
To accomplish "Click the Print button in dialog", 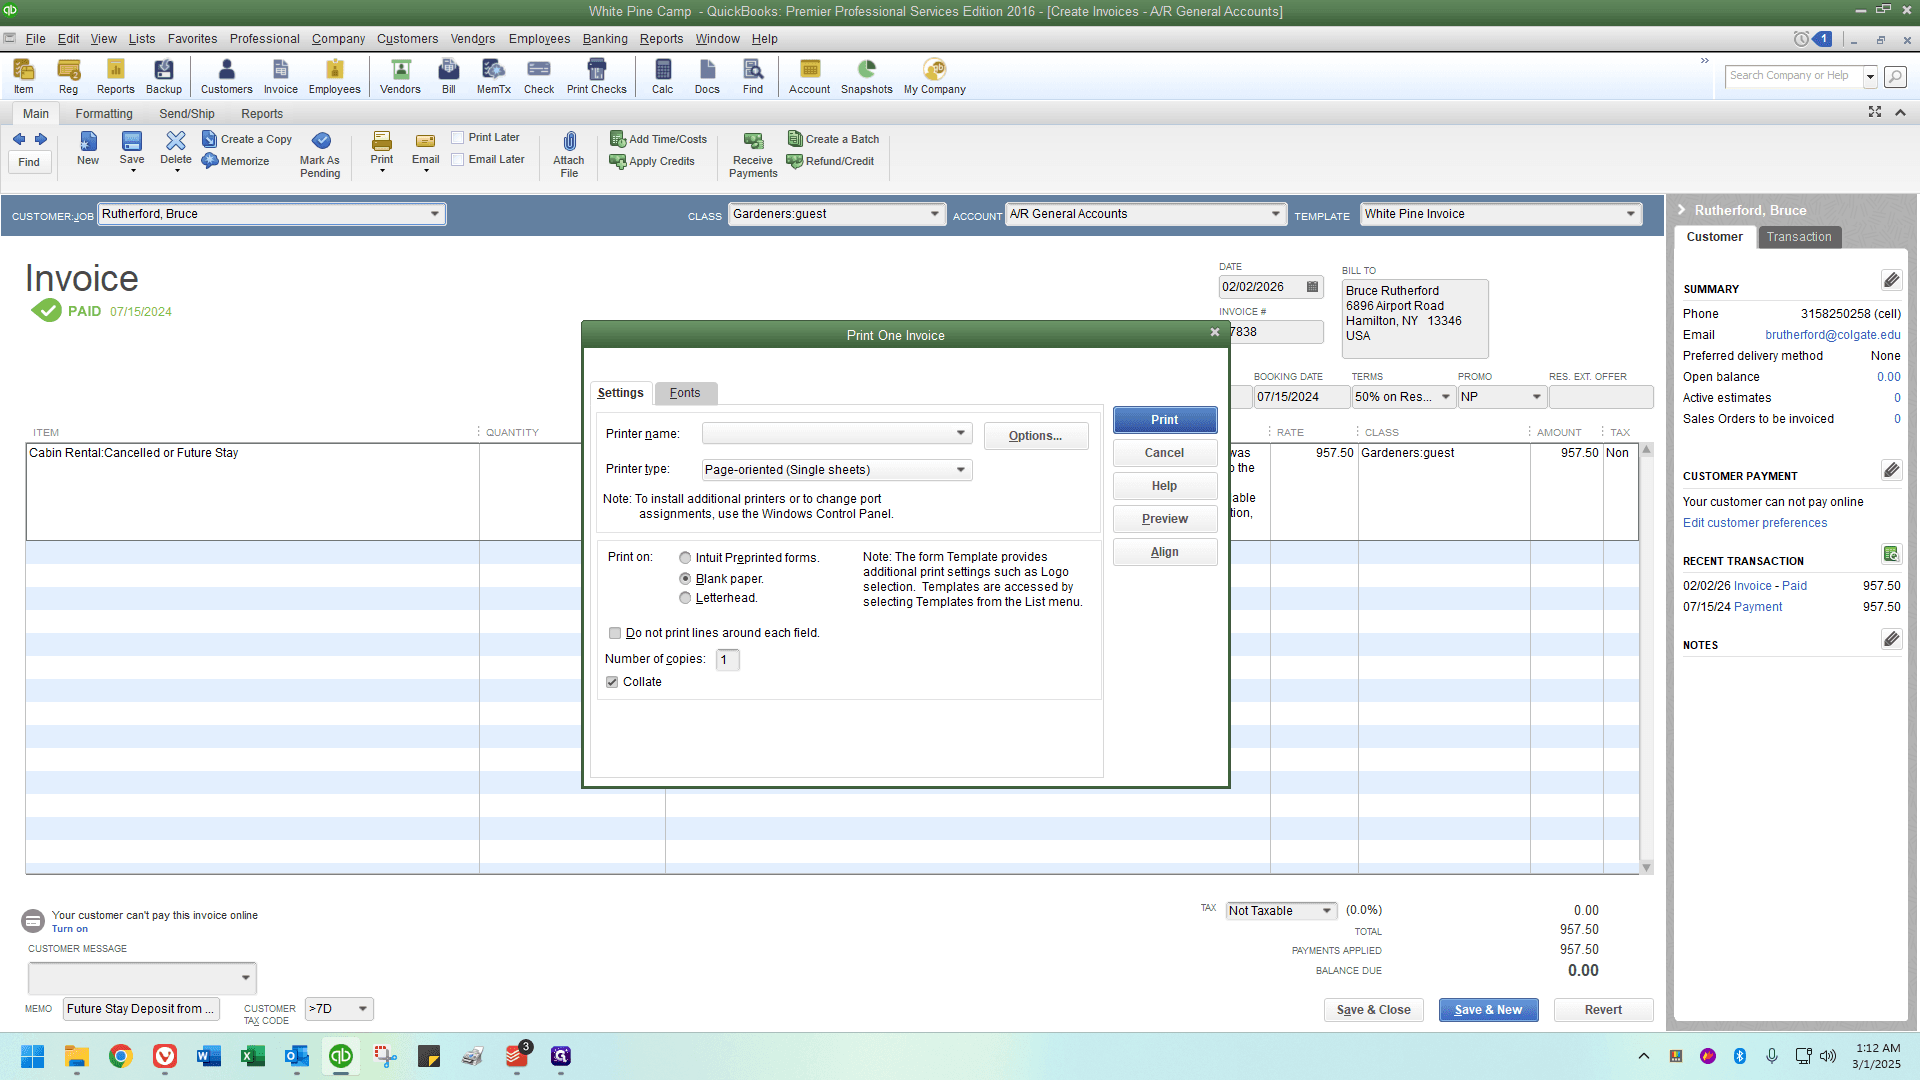I will click(x=1165, y=420).
